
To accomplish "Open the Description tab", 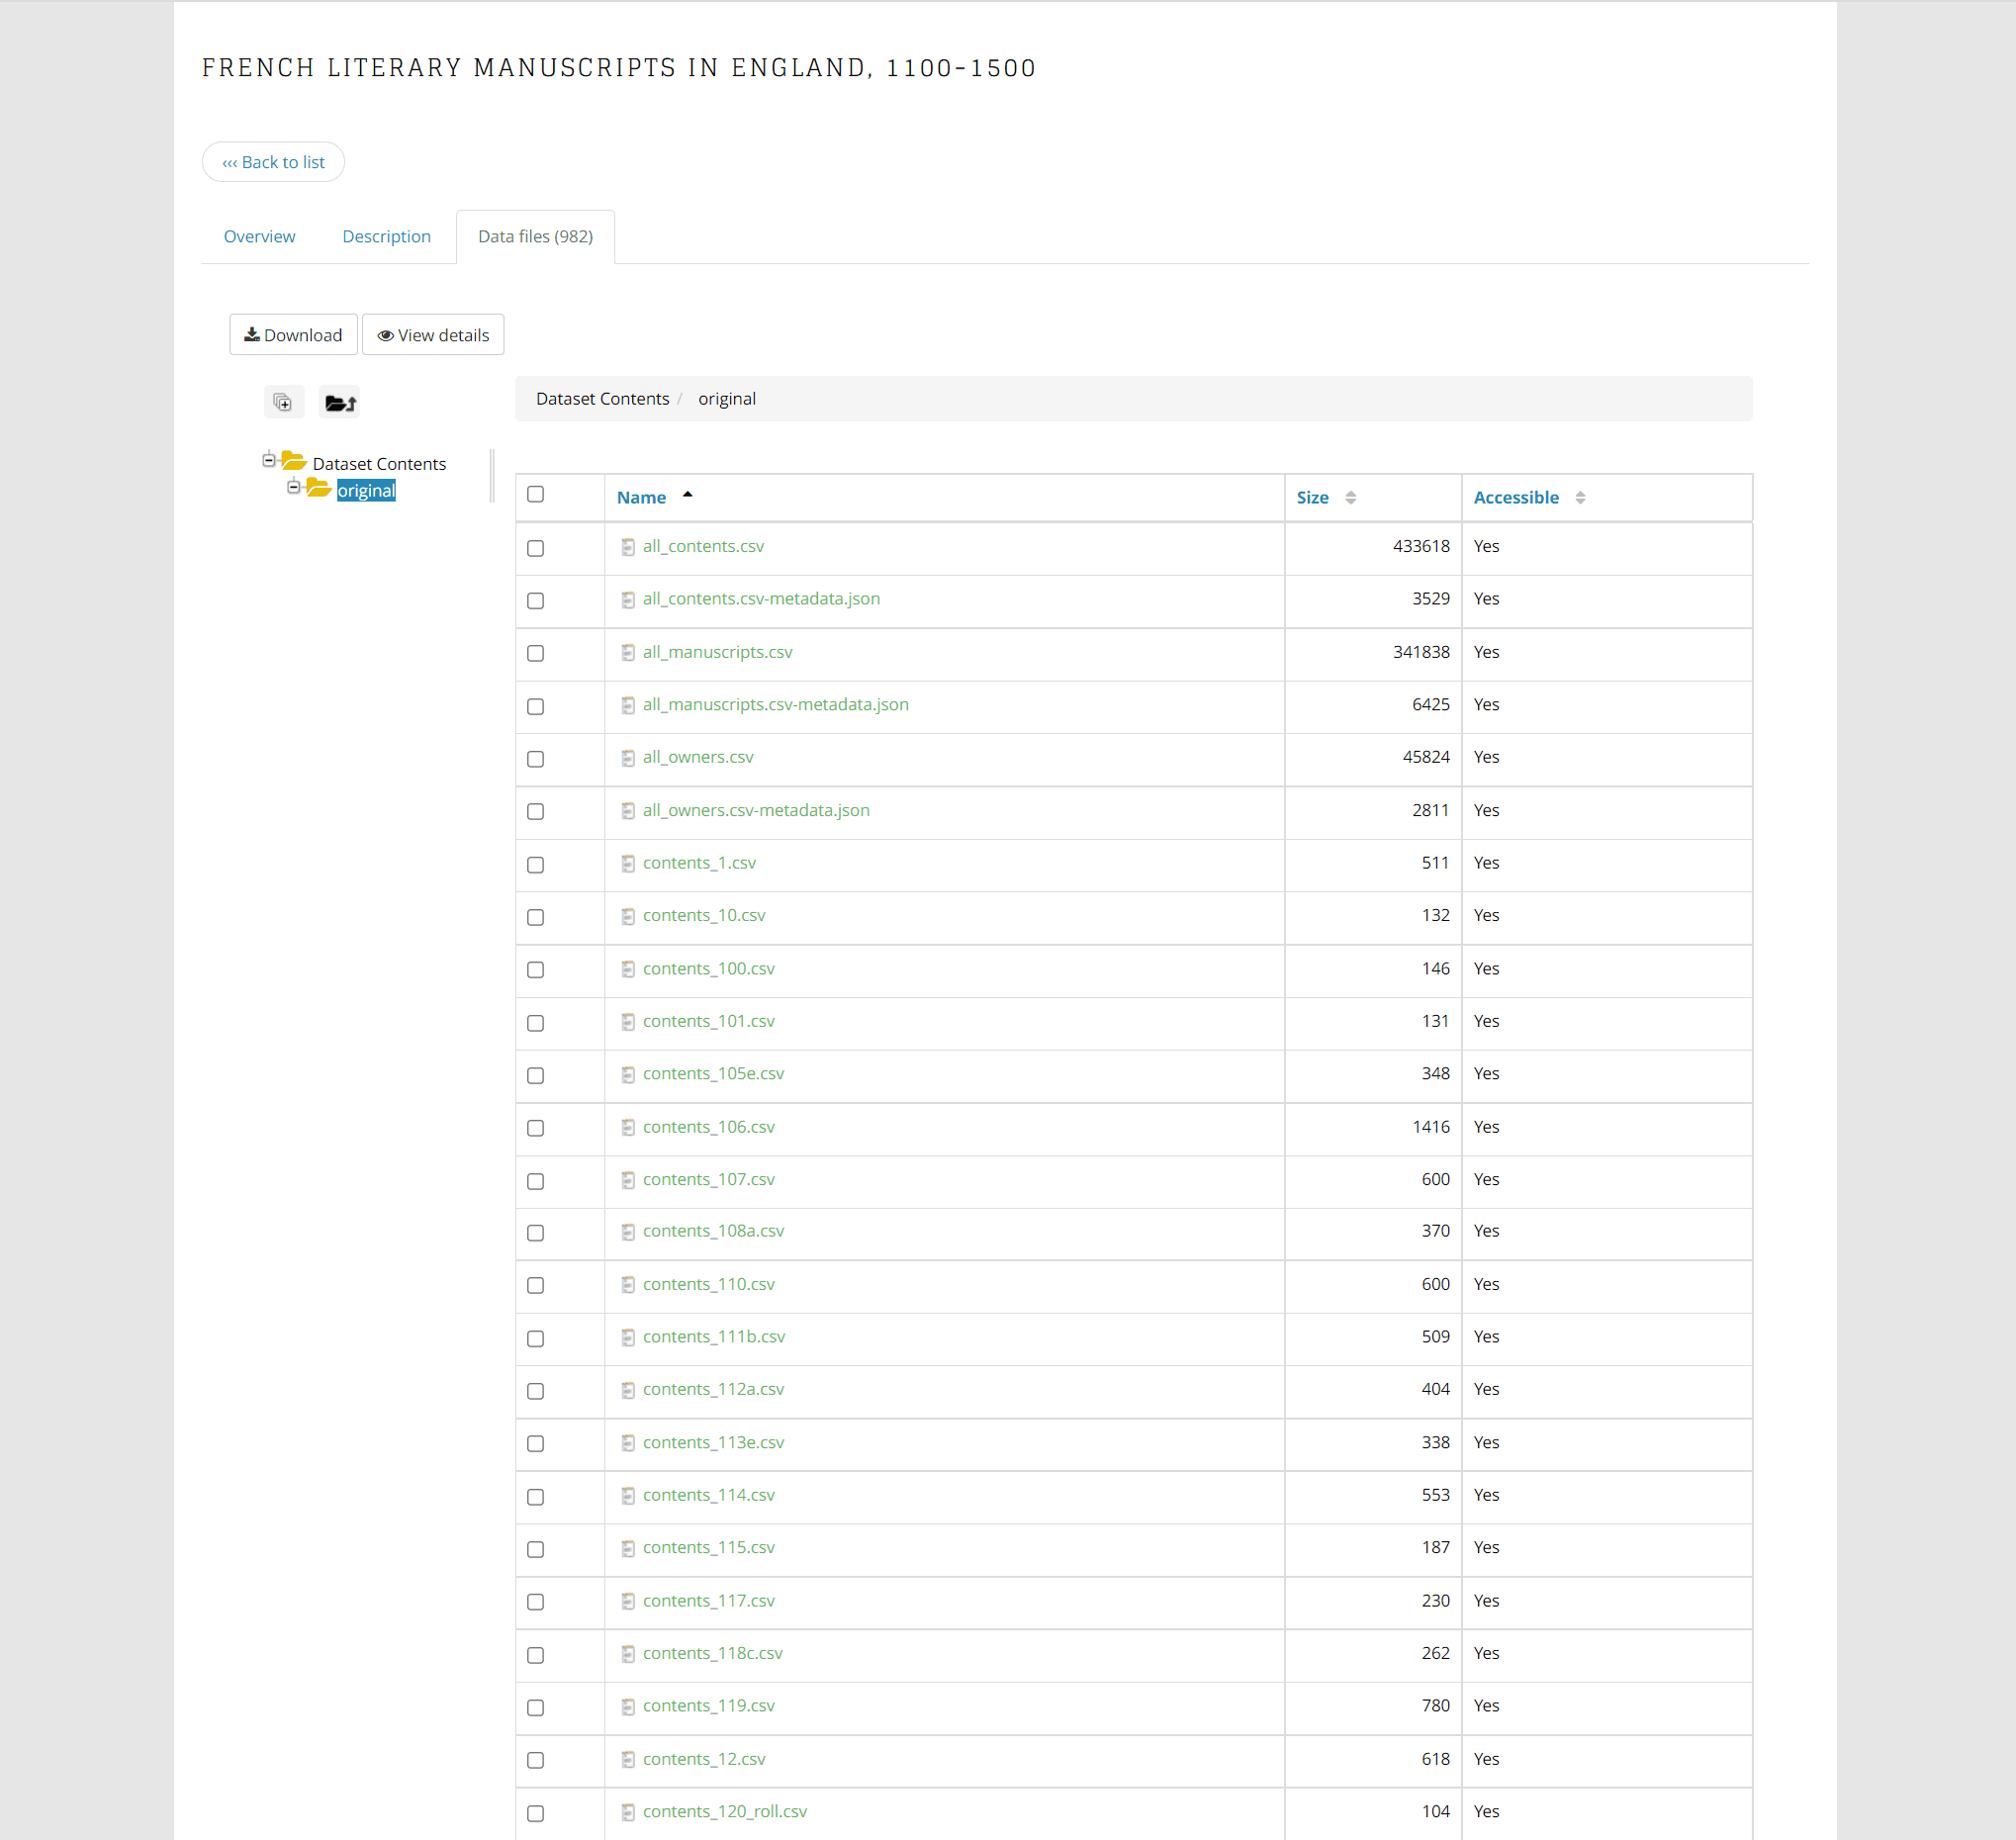I will (x=386, y=236).
